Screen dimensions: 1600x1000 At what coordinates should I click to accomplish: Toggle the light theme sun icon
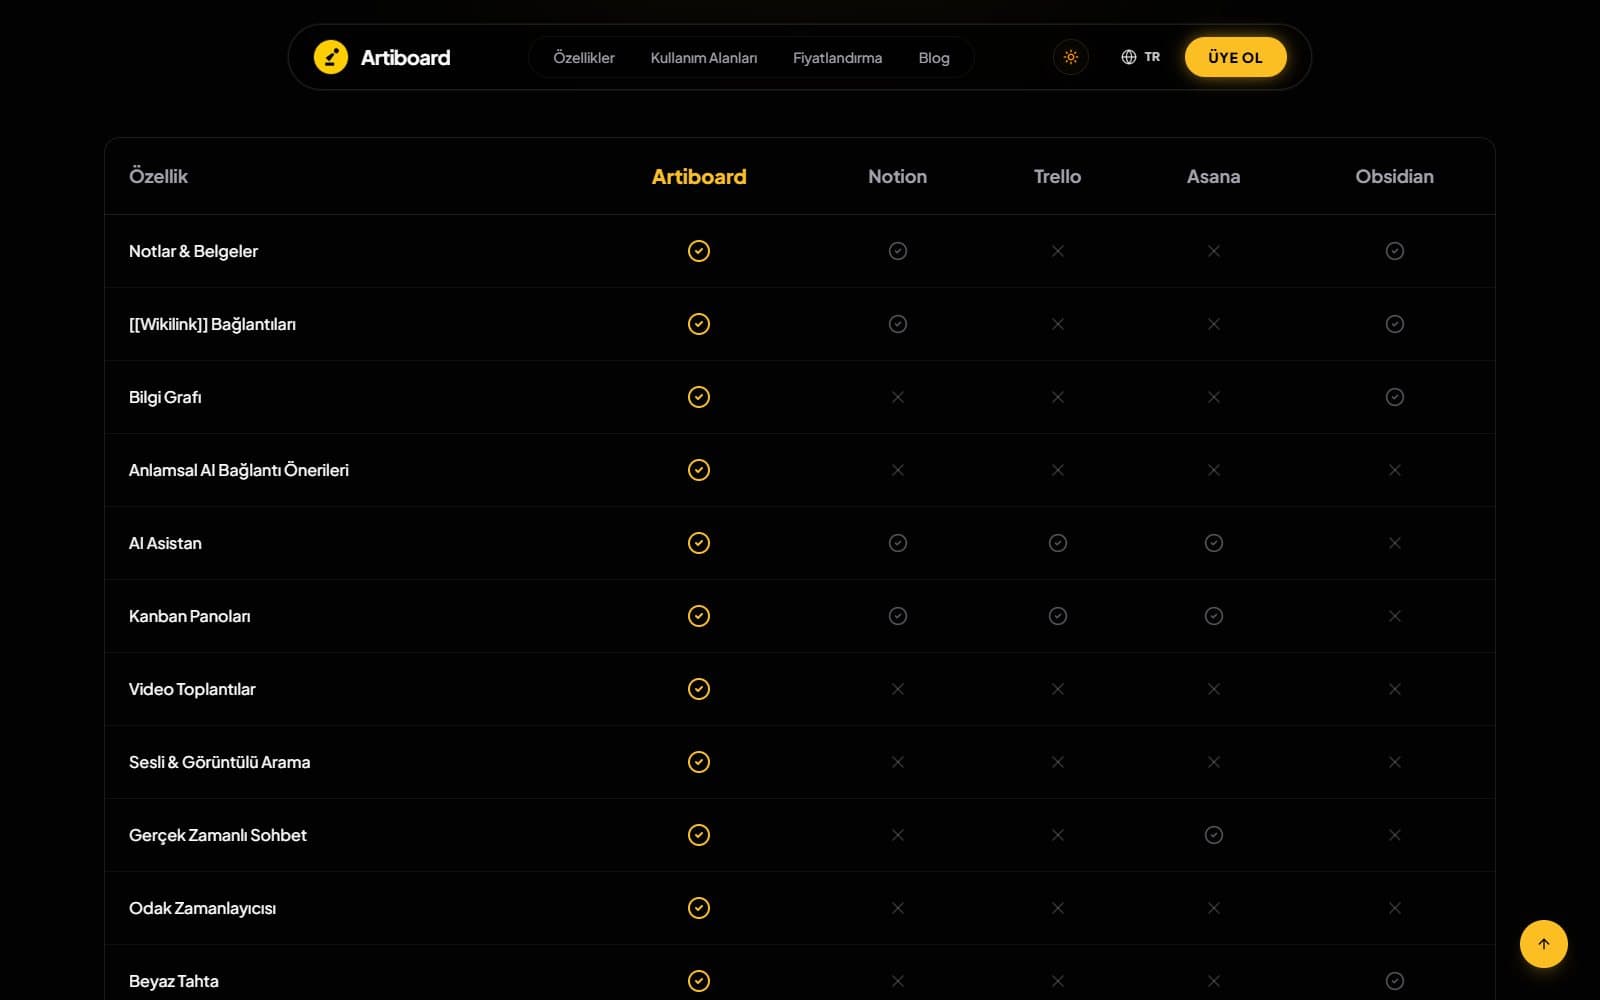(1071, 57)
